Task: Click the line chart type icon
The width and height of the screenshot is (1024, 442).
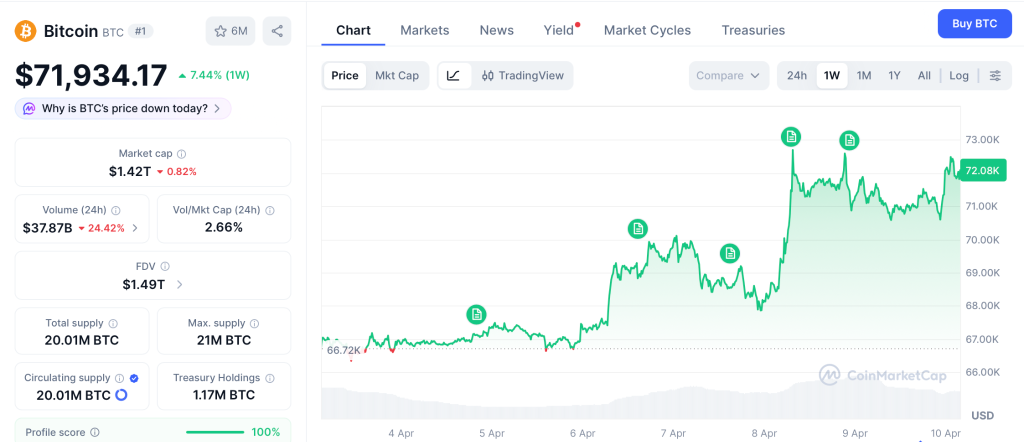Action: coord(453,76)
